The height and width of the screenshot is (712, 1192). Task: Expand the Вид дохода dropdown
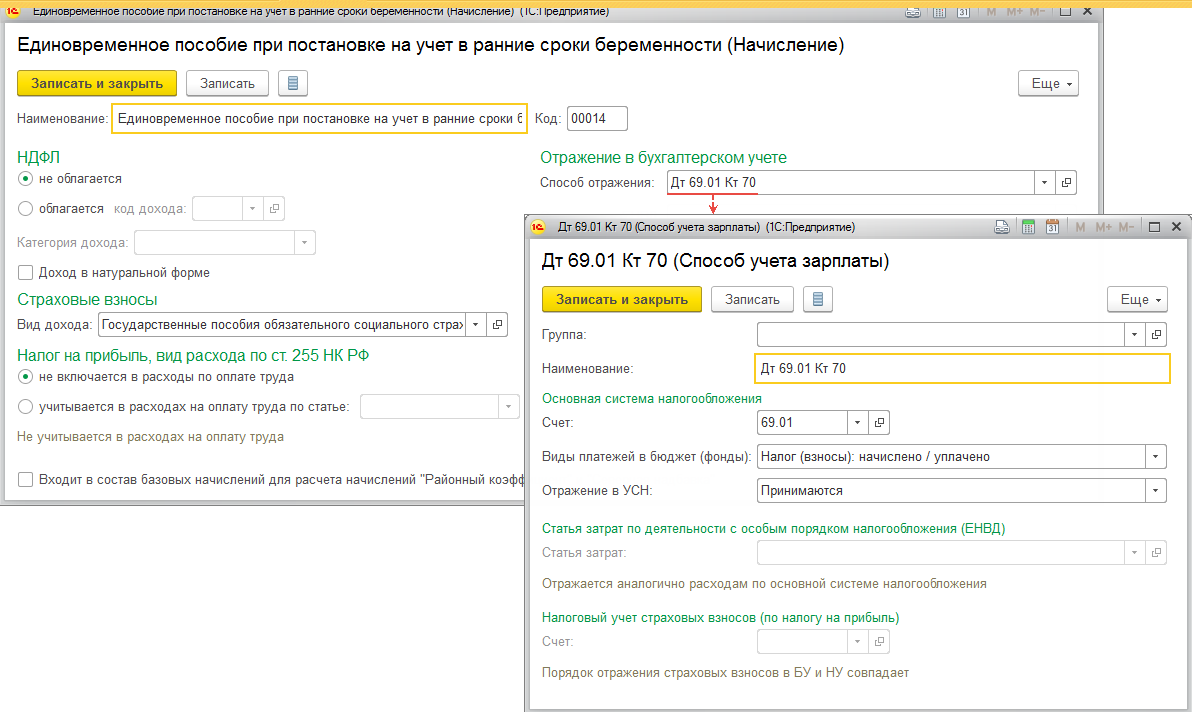(x=476, y=324)
